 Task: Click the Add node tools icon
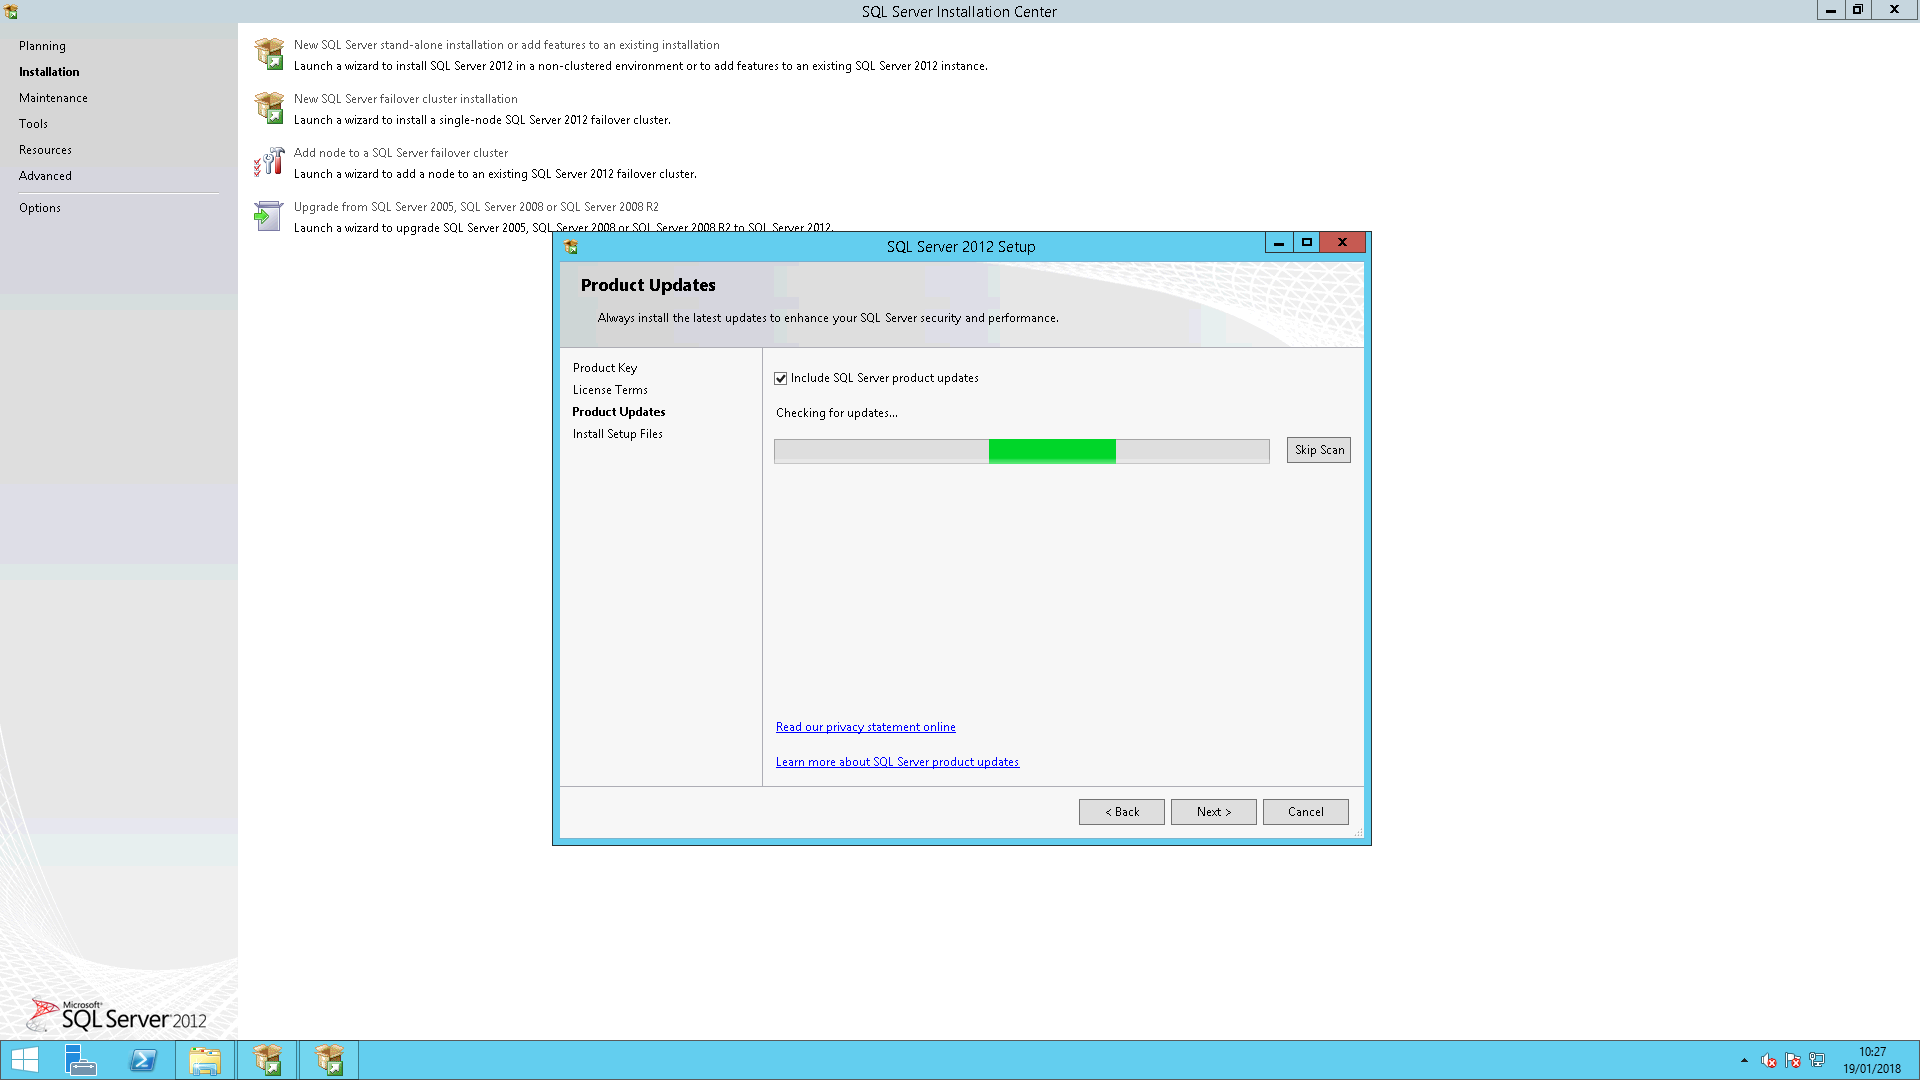pos(269,162)
